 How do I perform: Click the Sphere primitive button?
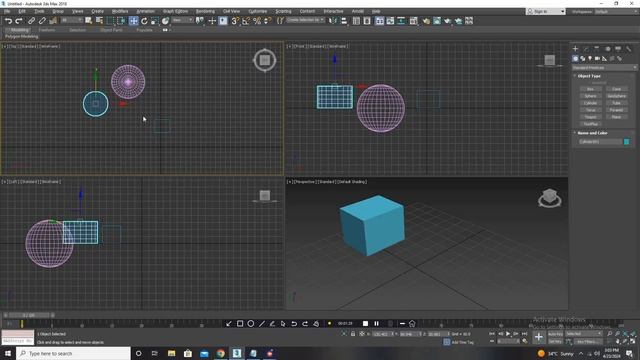pos(590,96)
